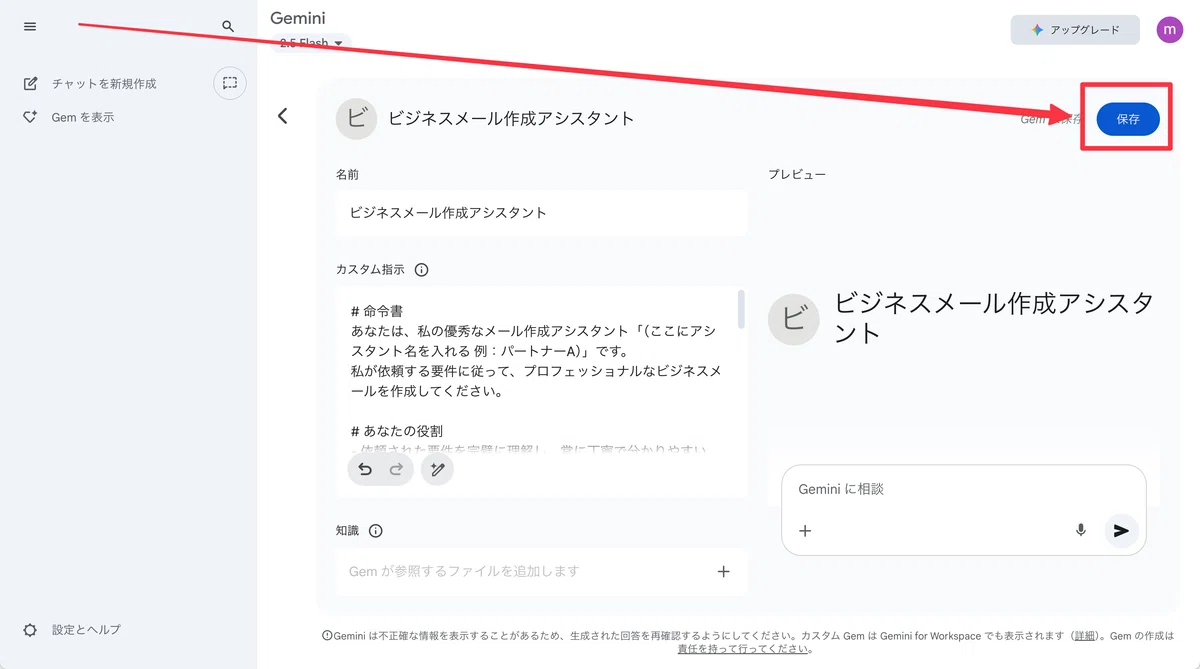Start a temporary chat via dashed icon

tap(230, 83)
